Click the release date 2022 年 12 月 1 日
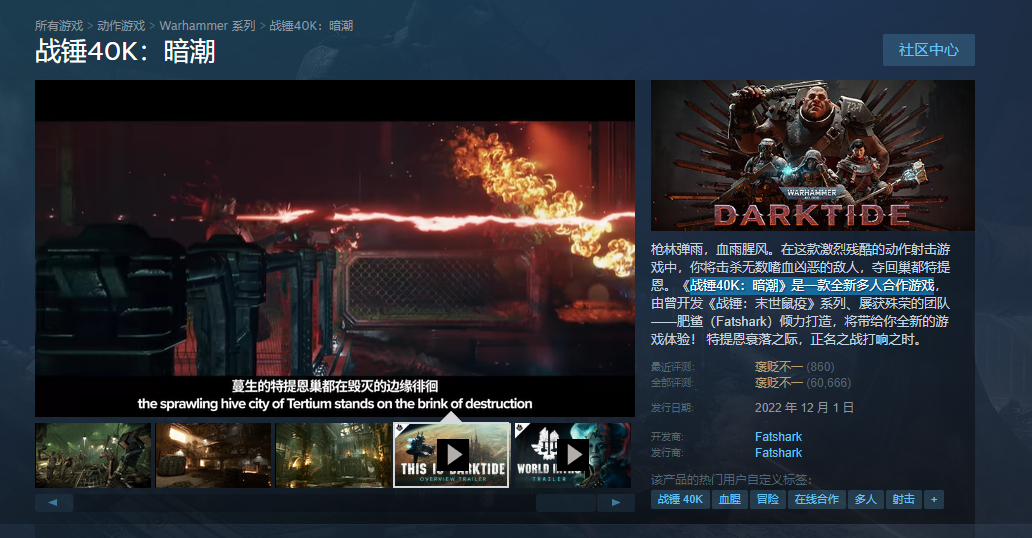 tap(804, 408)
